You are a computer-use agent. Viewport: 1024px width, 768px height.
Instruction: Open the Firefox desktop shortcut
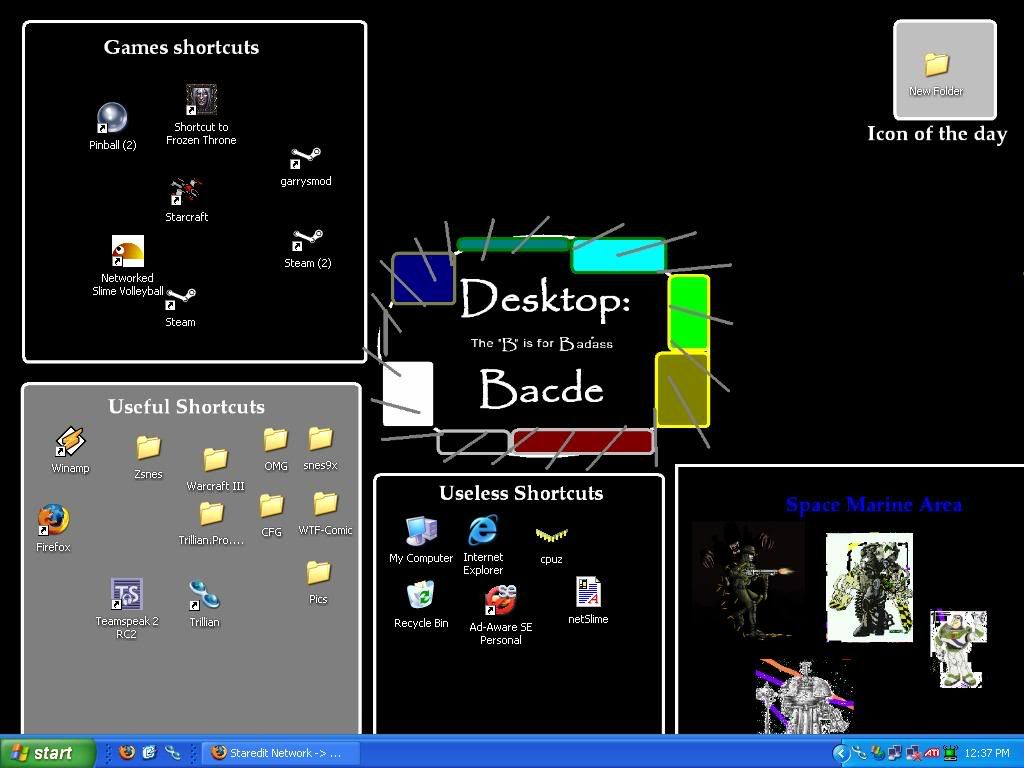click(x=53, y=521)
